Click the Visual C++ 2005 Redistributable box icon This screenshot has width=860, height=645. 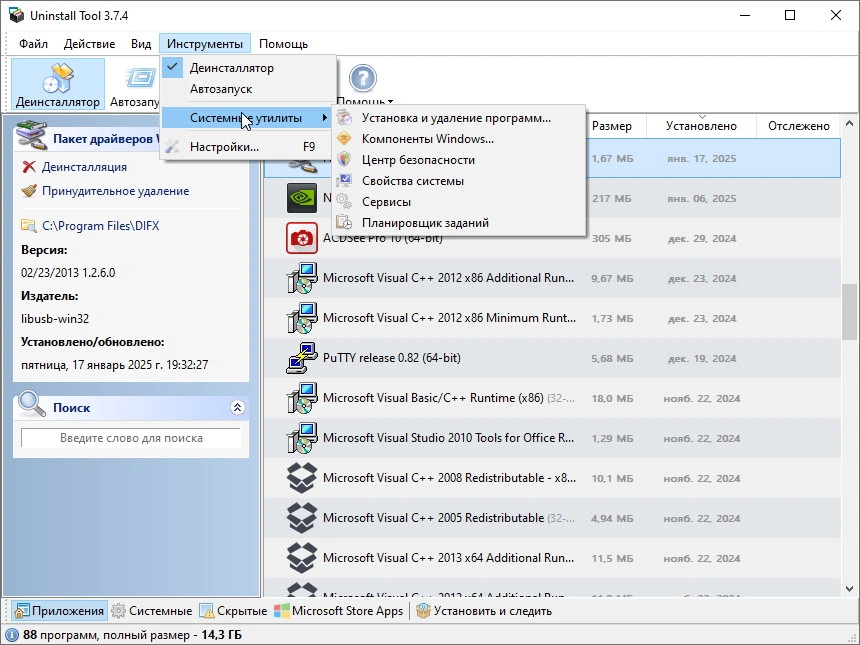(x=302, y=518)
